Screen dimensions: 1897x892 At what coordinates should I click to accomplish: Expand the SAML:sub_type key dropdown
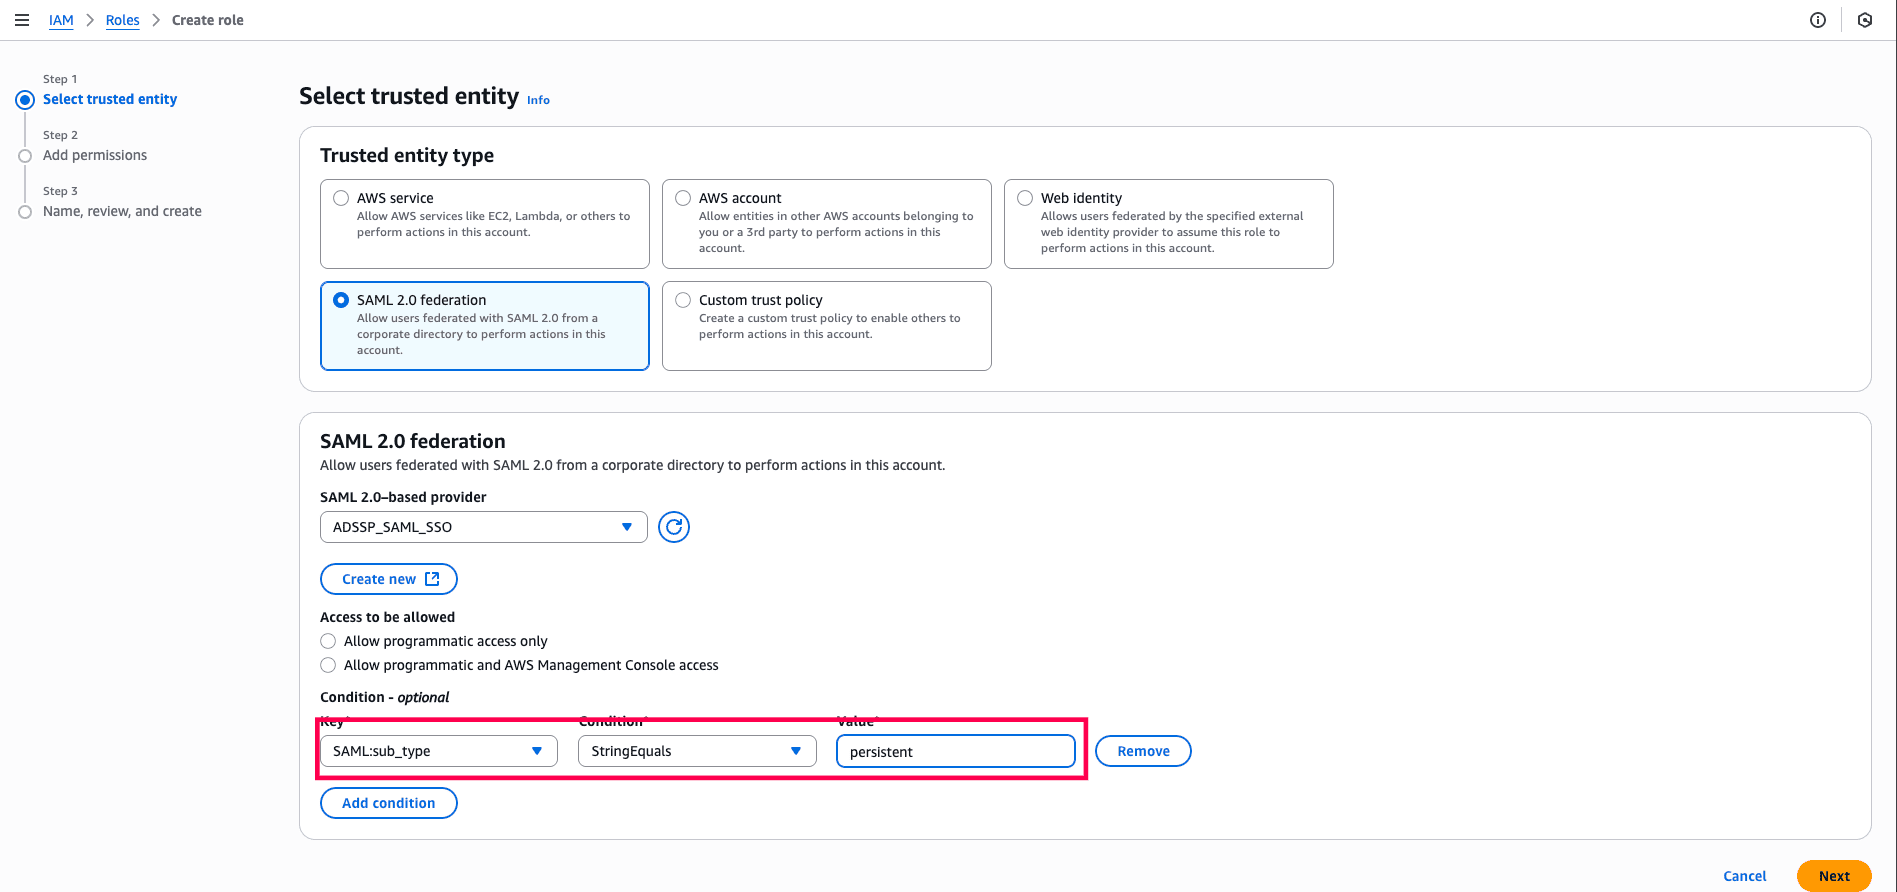[438, 751]
